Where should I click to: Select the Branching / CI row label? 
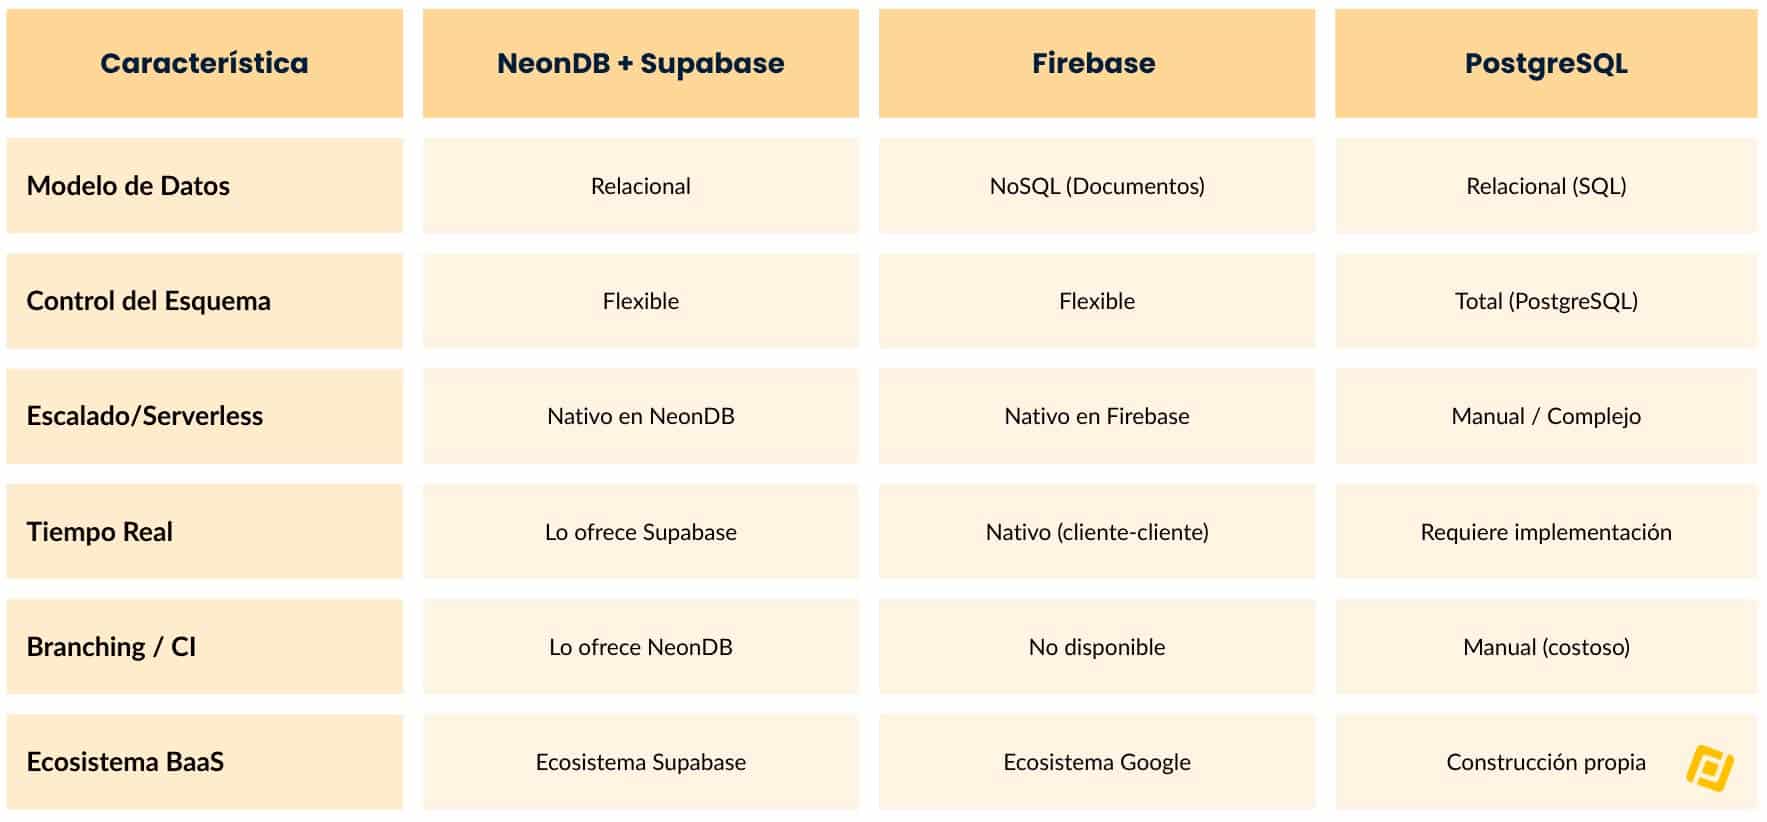(204, 647)
